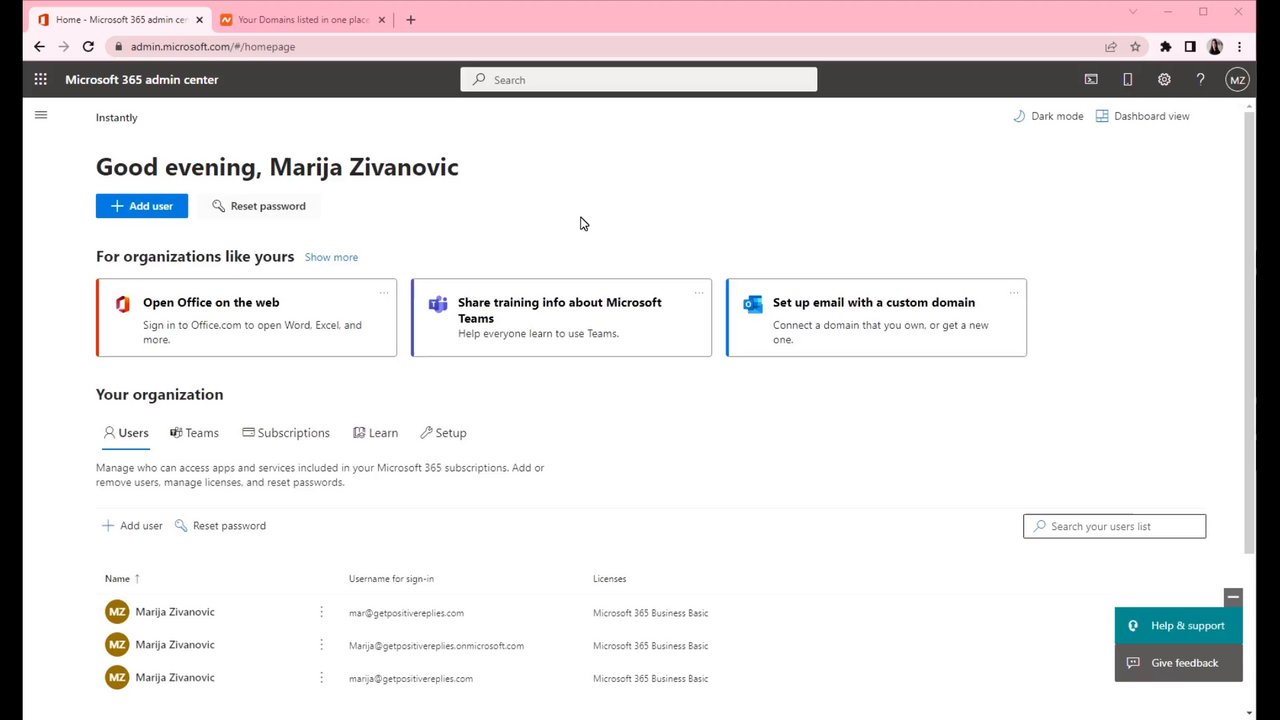Minimize the Help & support widget

coord(1233,597)
